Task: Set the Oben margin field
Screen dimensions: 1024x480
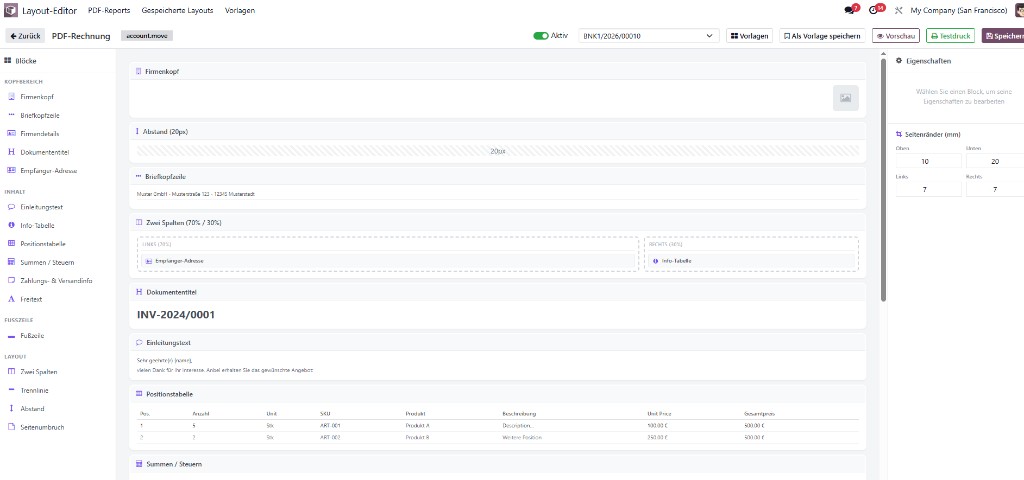Action: coord(928,161)
